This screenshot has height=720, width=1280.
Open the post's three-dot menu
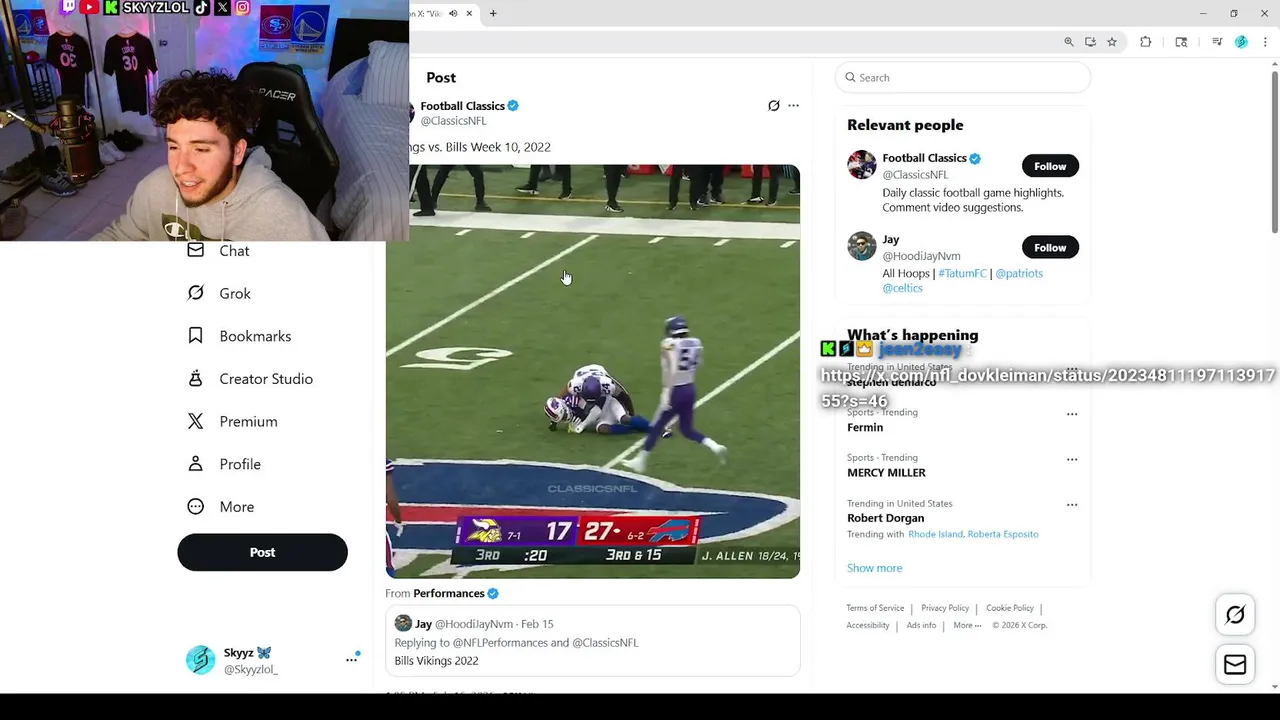click(x=793, y=105)
